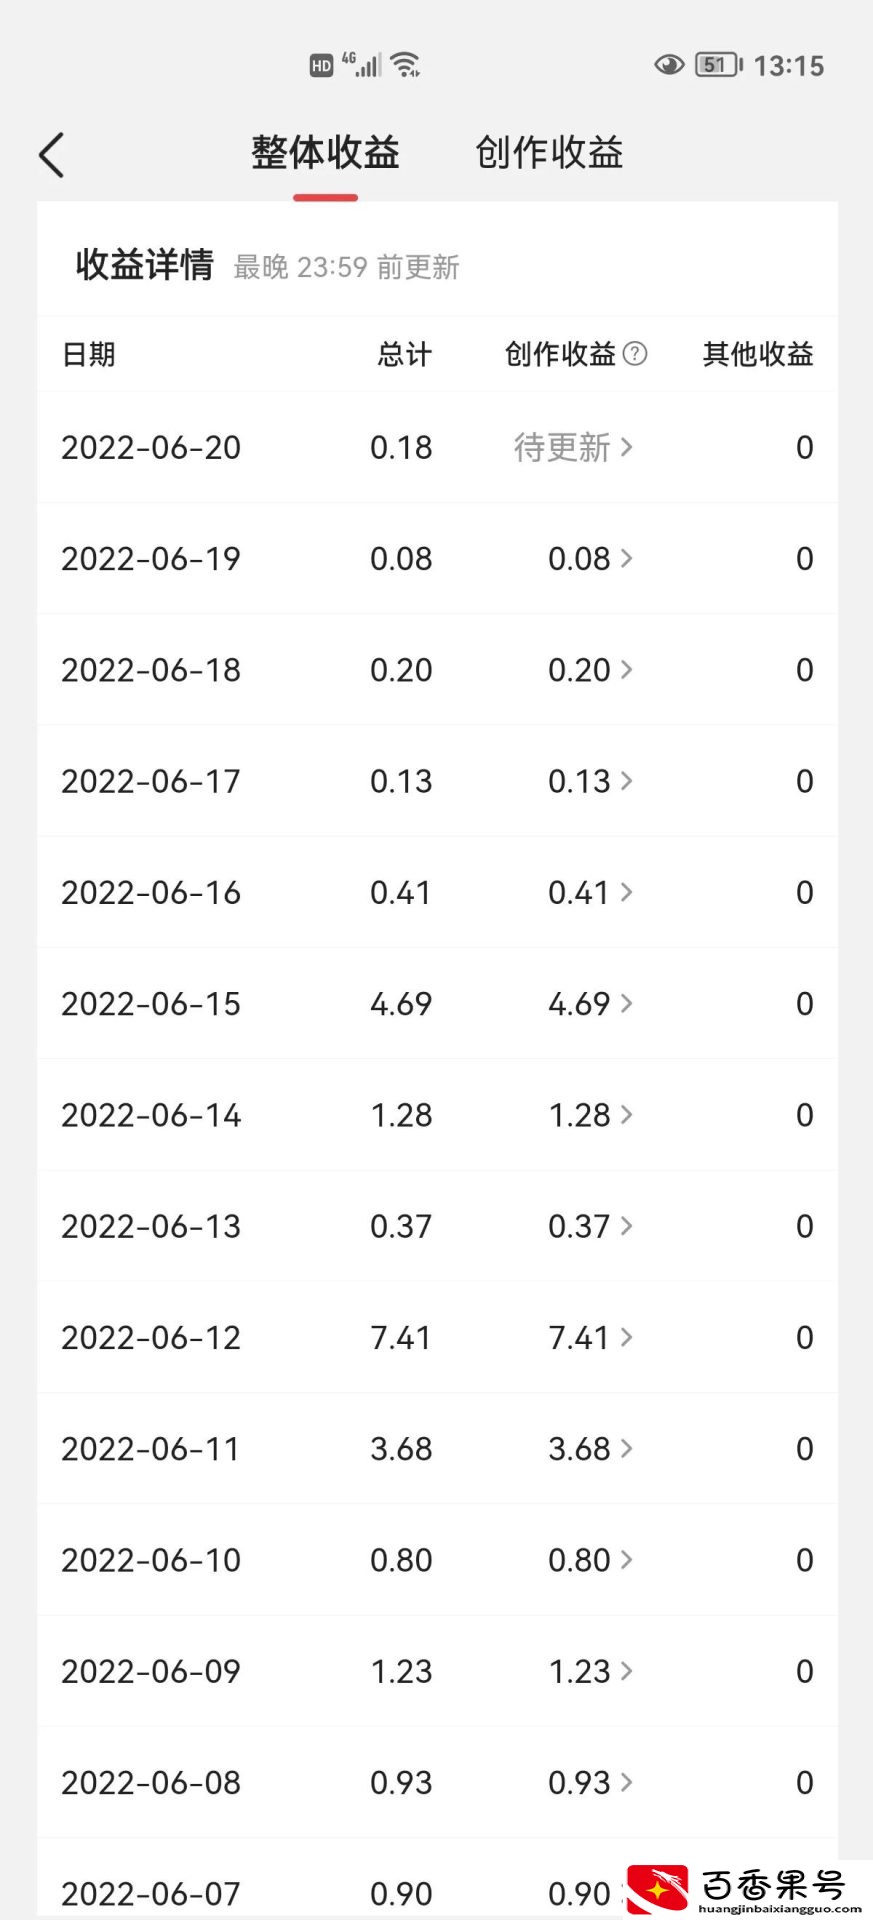873x1920 pixels.
Task: Open 2022-06-11 earnings of 3.68
Action: coord(590,1448)
